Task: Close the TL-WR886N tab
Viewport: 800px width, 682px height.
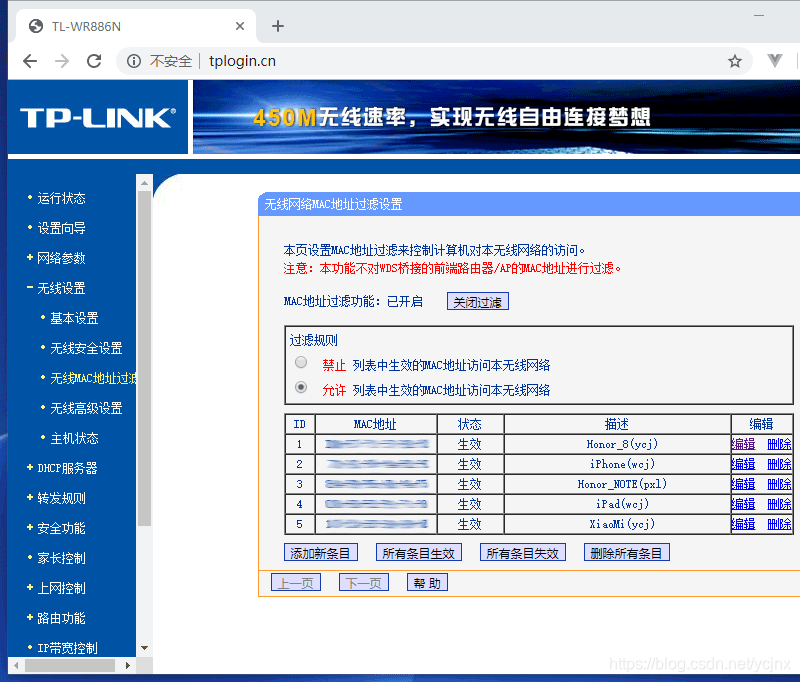Action: 240,26
